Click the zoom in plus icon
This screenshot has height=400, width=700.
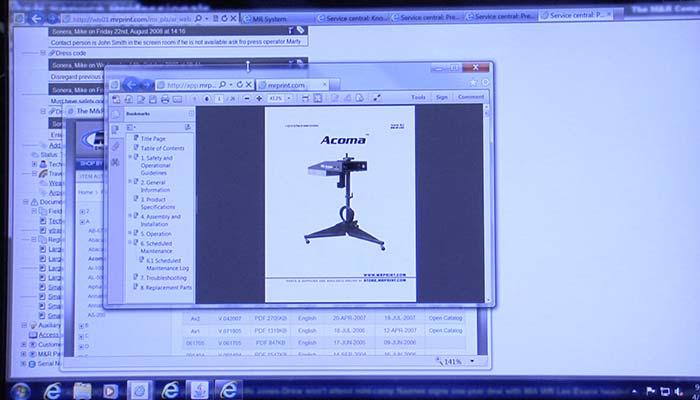click(x=257, y=99)
